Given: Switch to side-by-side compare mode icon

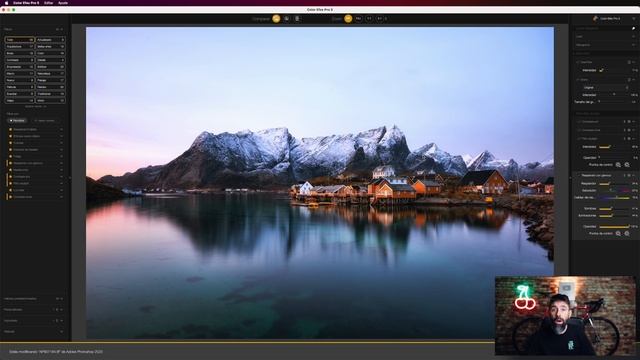Looking at the screenshot, I should [x=297, y=19].
